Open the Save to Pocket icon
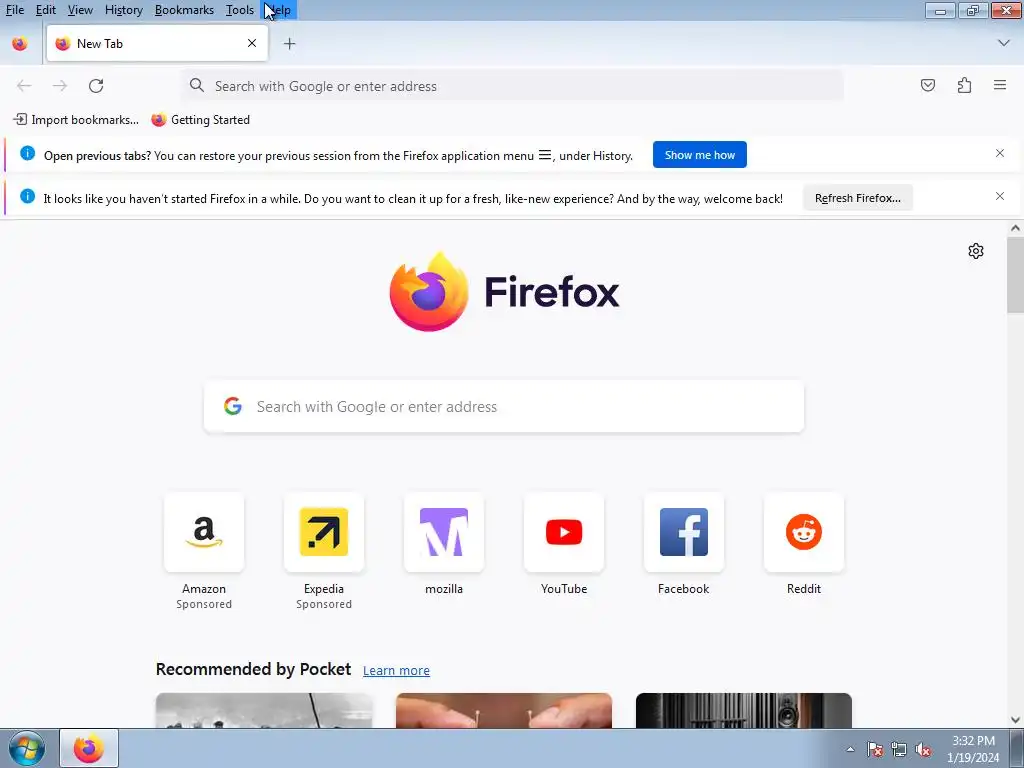 [x=928, y=86]
